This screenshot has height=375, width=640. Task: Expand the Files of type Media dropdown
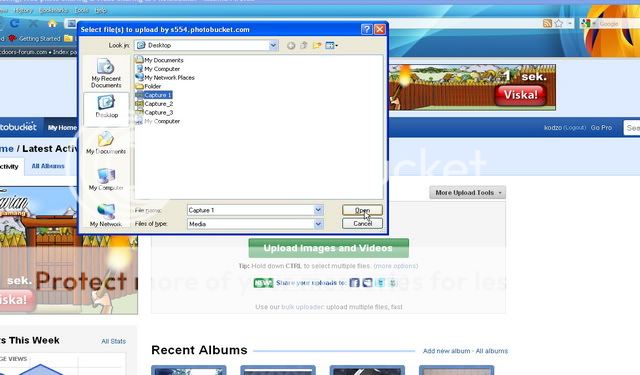(x=318, y=224)
